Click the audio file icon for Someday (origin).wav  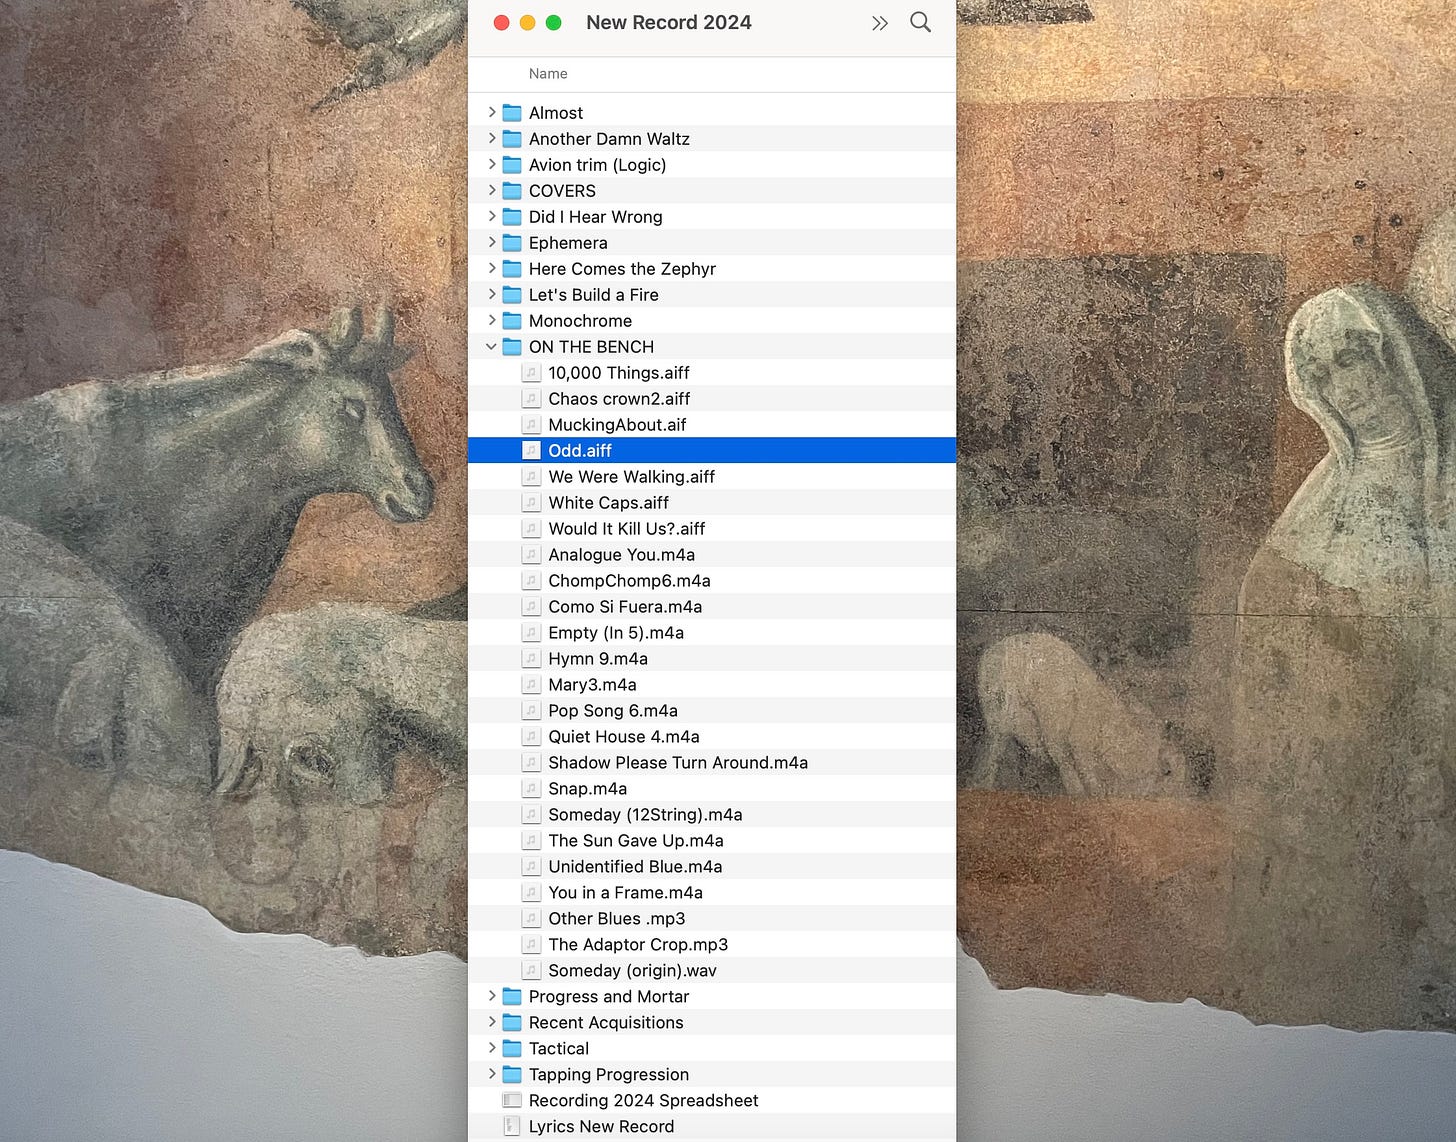532,971
